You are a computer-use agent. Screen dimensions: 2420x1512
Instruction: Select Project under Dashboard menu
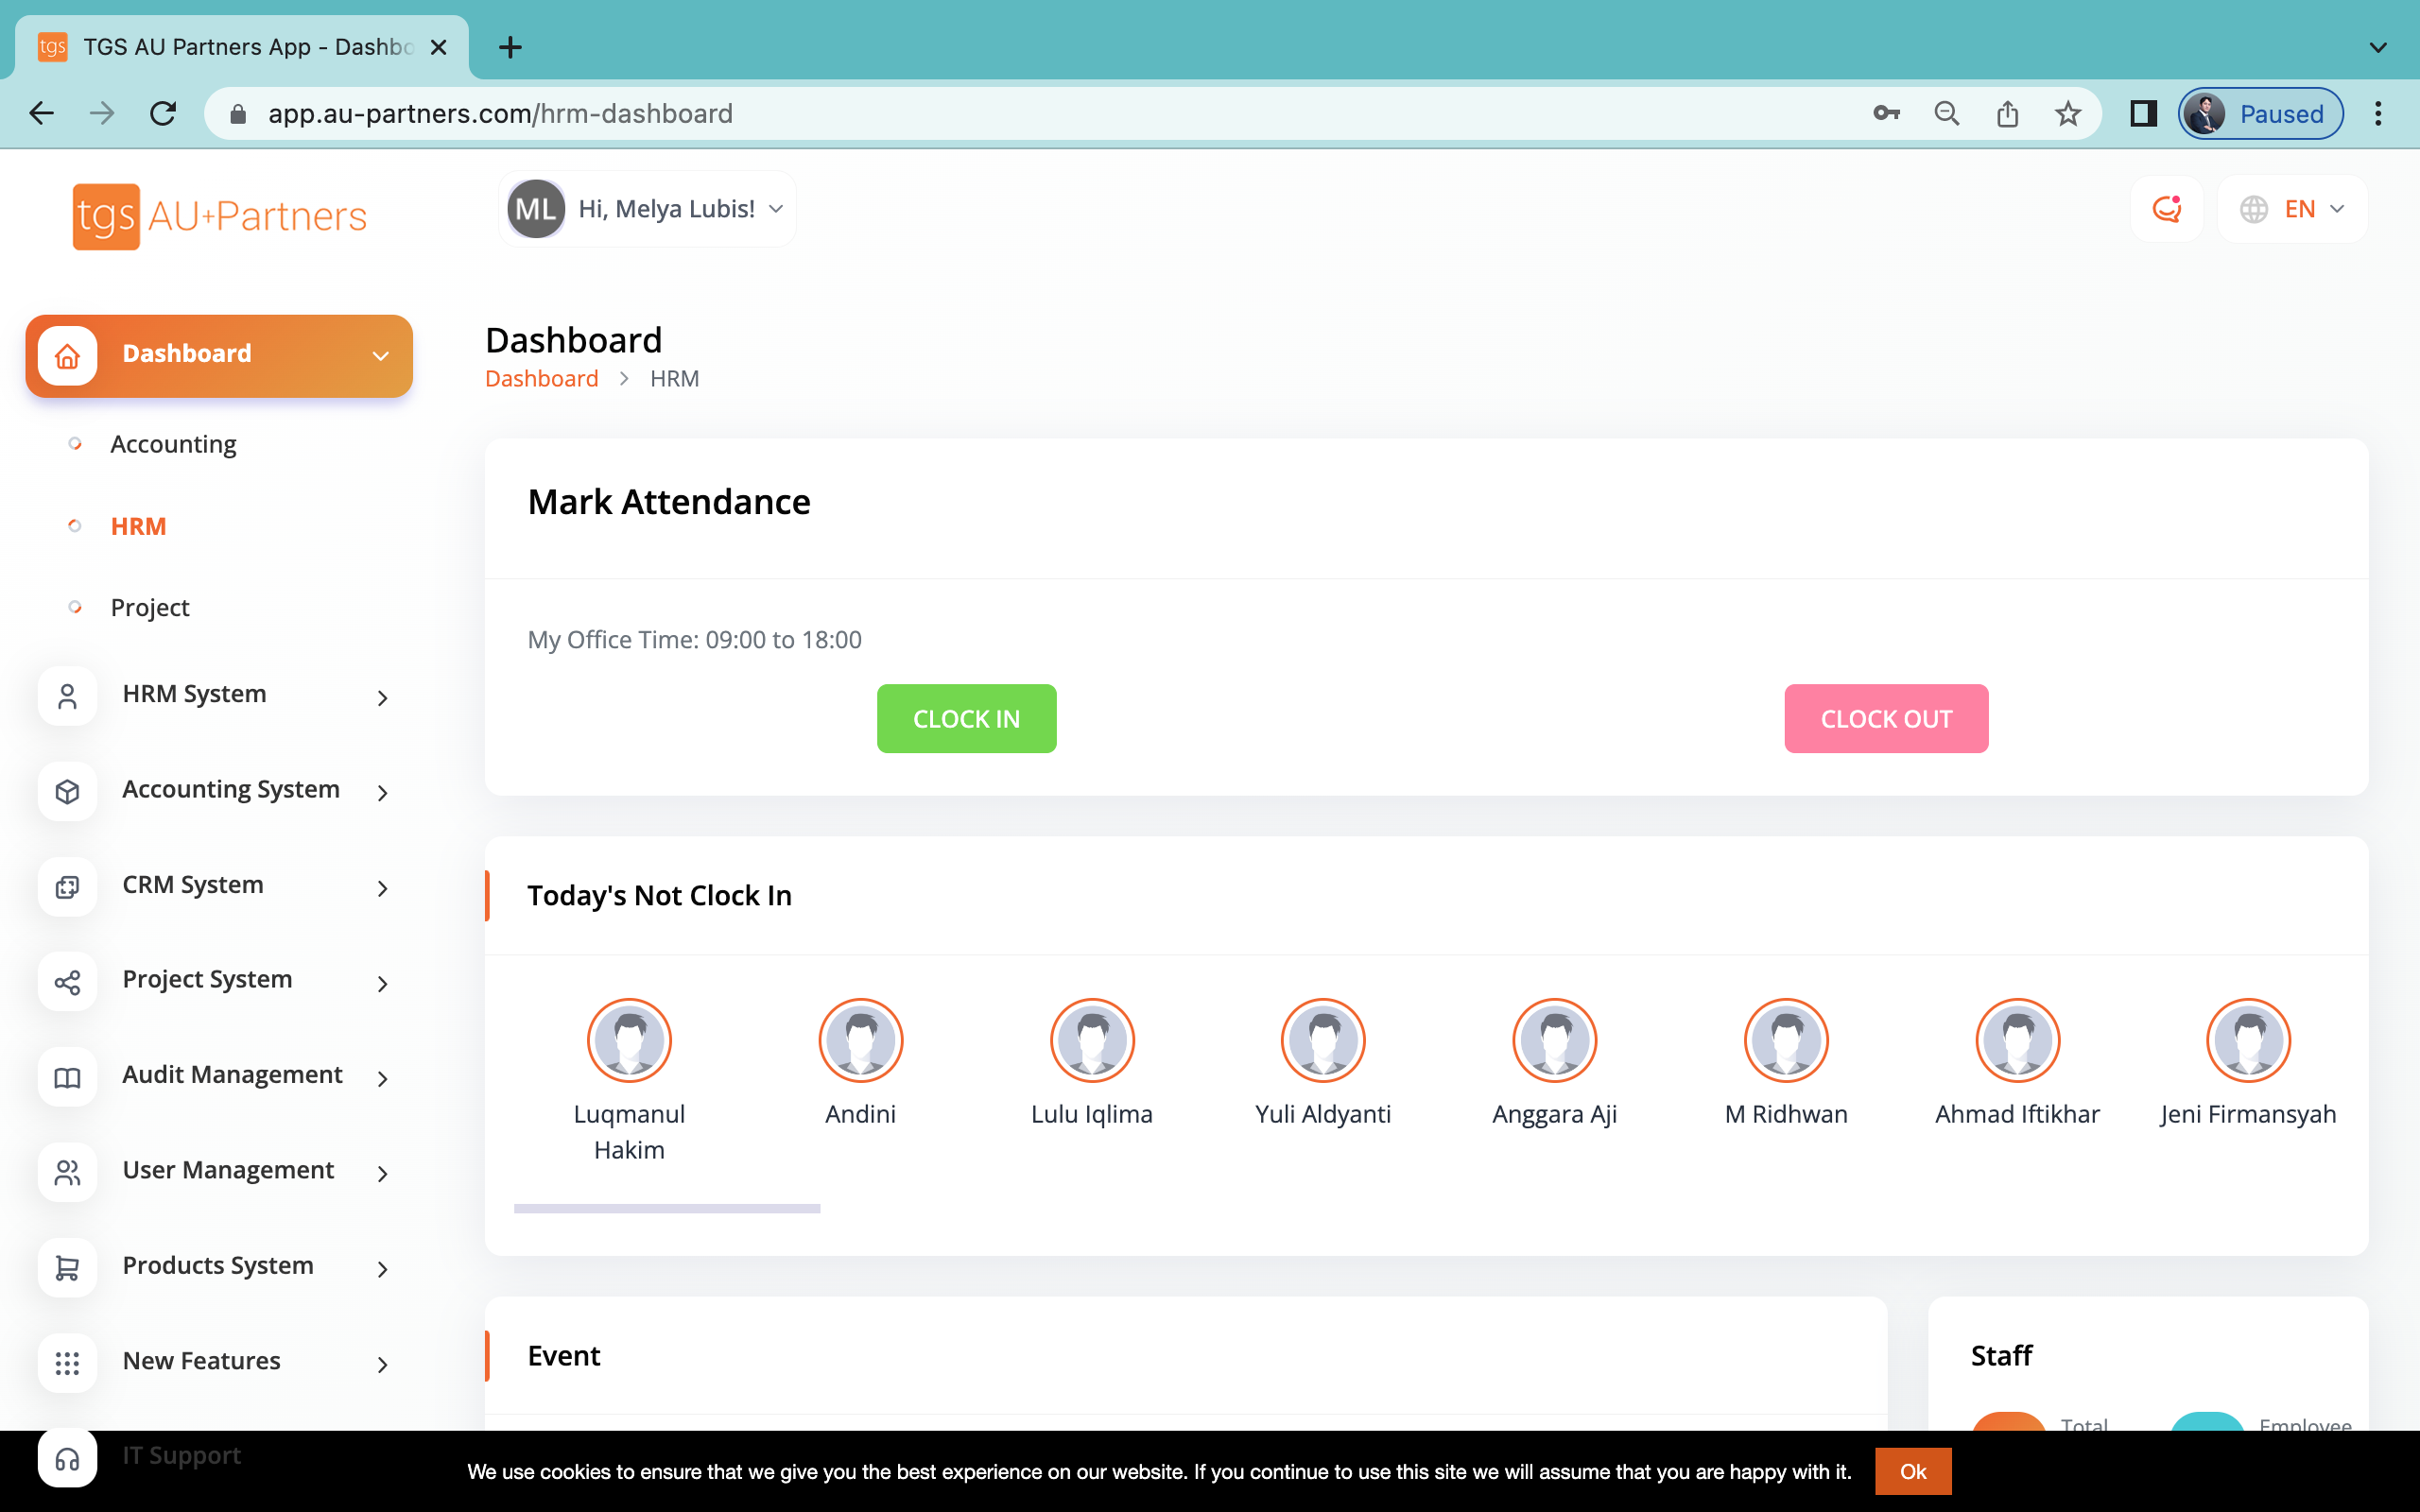[x=150, y=607]
